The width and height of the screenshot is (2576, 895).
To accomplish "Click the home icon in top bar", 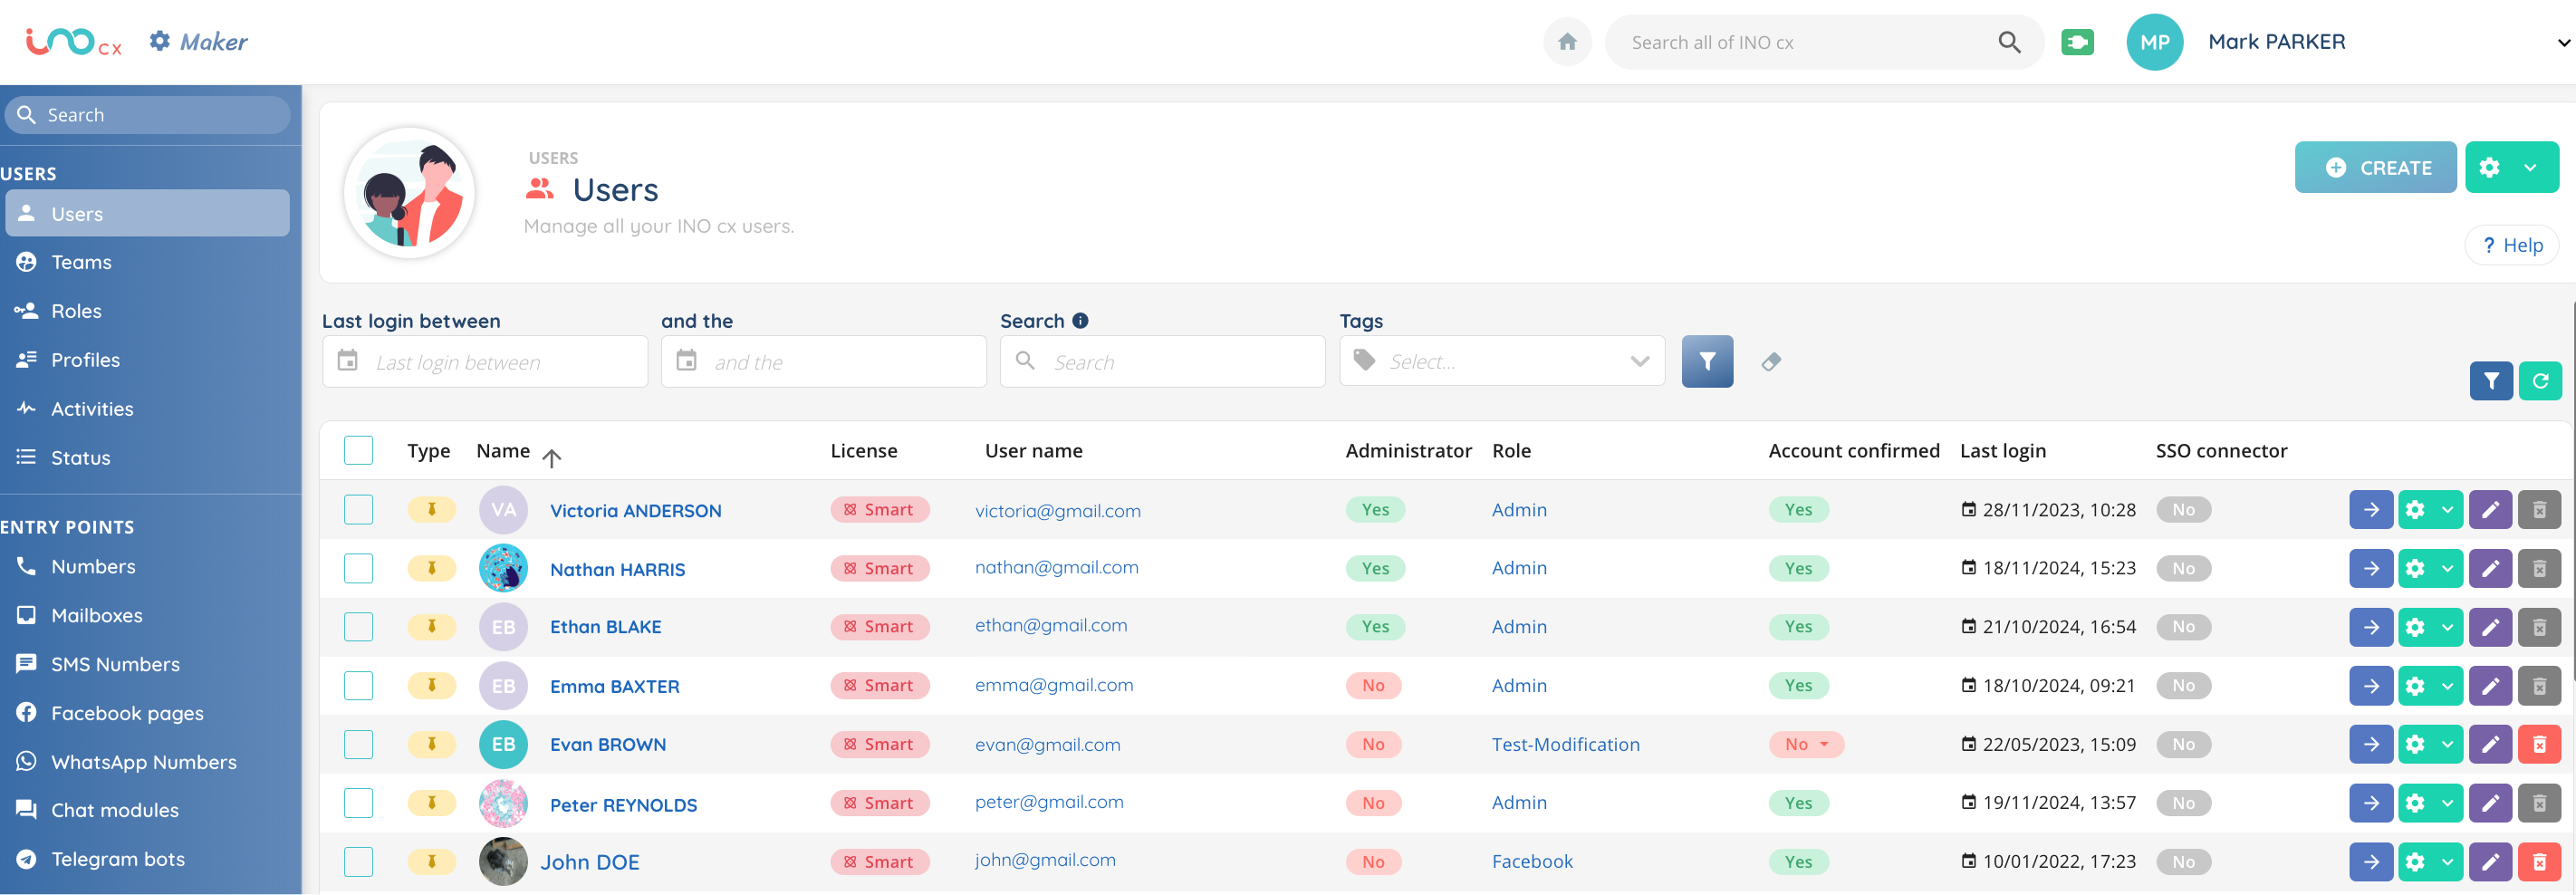I will click(1566, 42).
